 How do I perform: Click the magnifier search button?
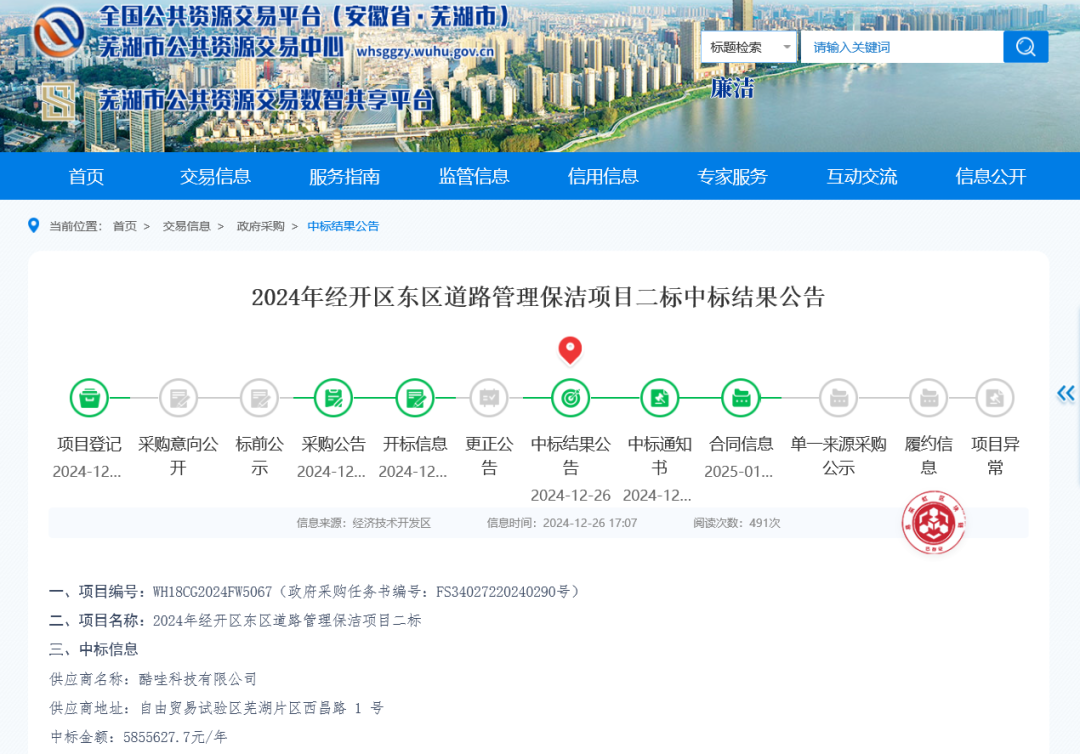pyautogui.click(x=1025, y=47)
